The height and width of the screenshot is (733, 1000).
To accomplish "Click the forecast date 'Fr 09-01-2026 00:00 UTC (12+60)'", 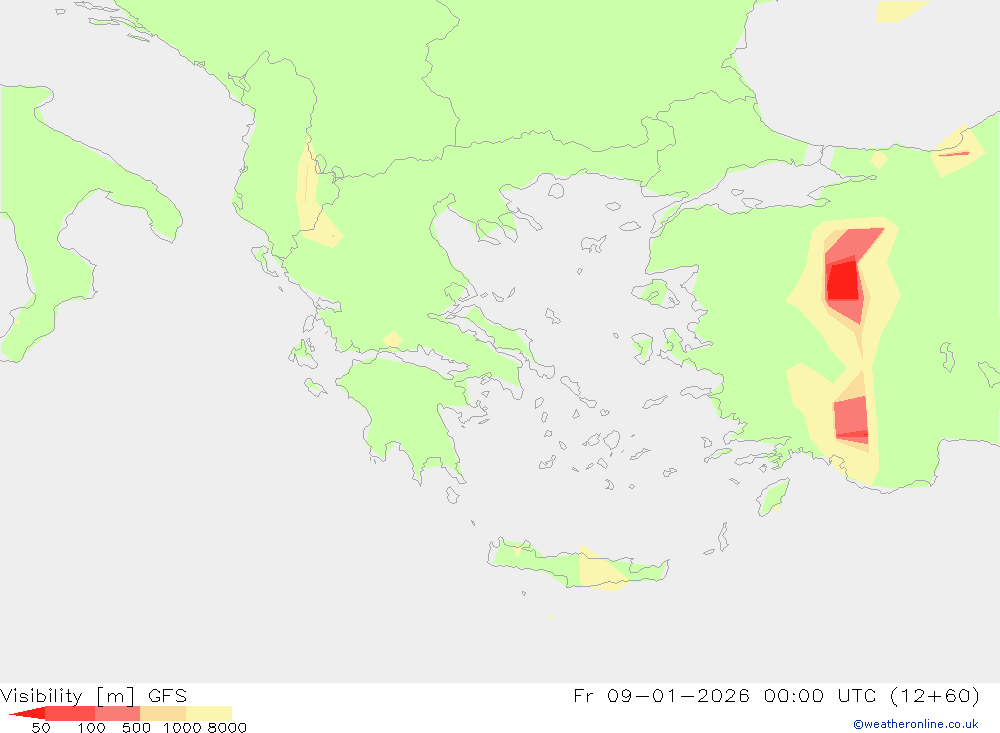I will (x=776, y=695).
